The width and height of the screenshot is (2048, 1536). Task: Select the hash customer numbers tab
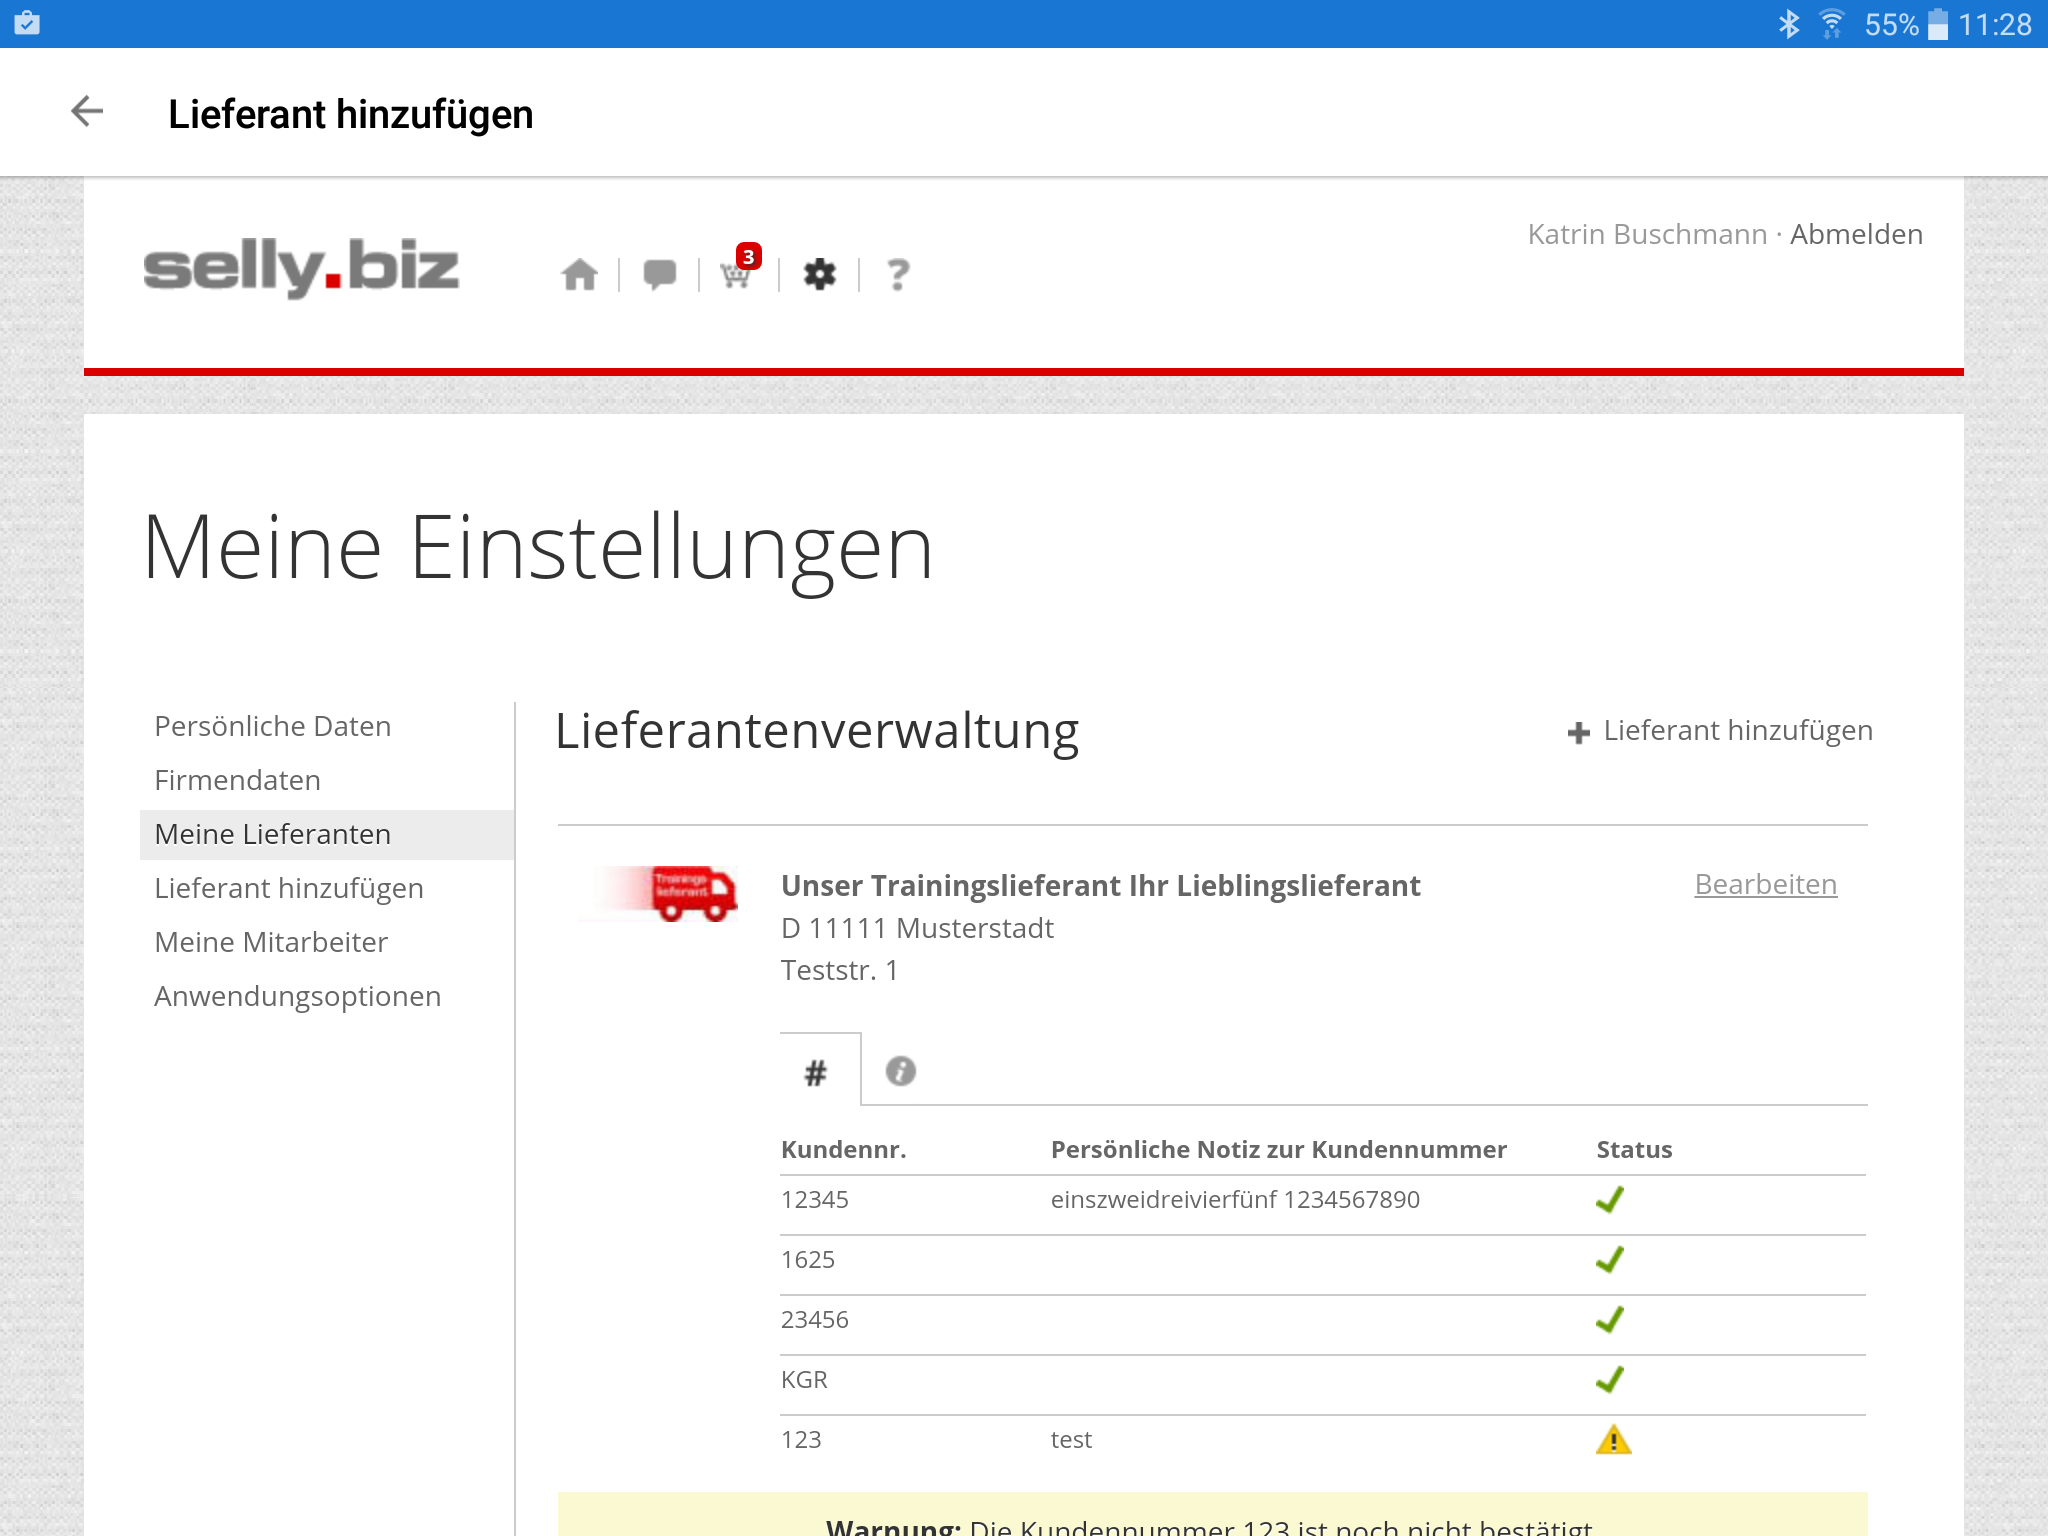816,1073
